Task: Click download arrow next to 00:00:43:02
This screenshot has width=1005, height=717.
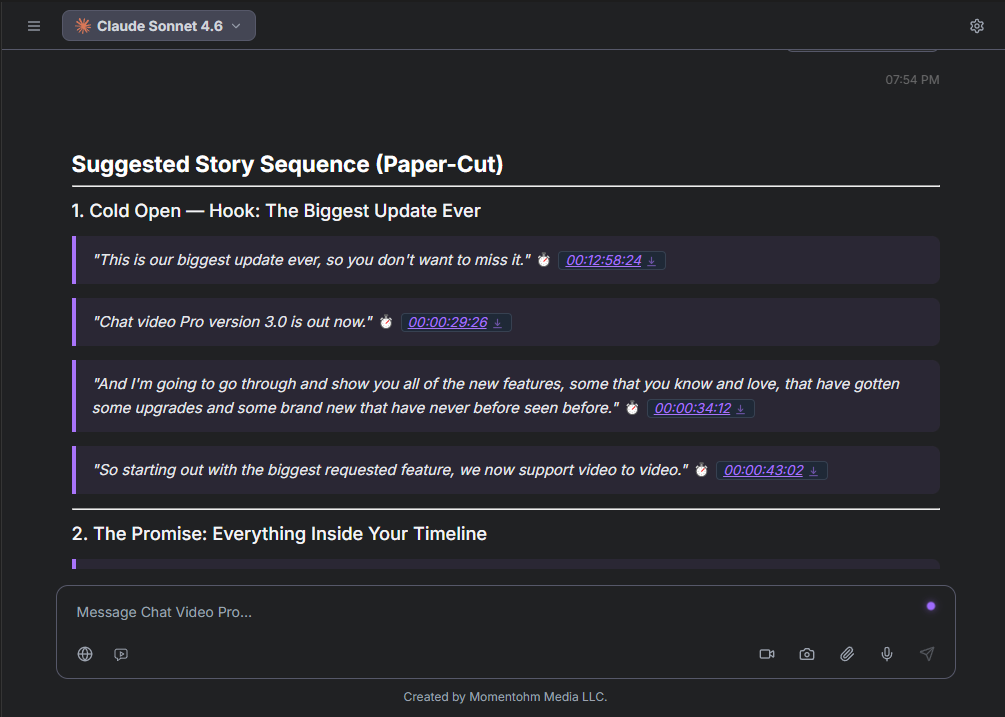Action: (813, 471)
